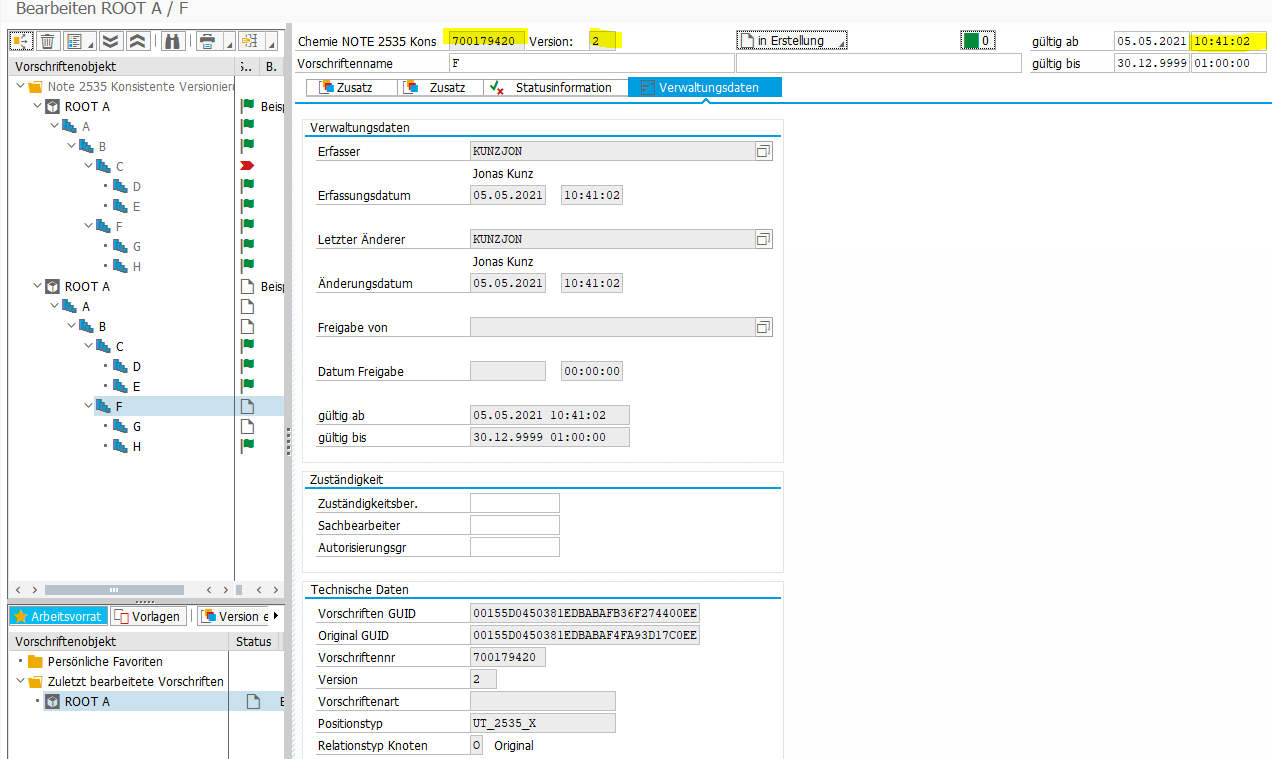Open value help icon for Erfasser field
Image resolution: width=1272 pixels, height=759 pixels.
[763, 151]
